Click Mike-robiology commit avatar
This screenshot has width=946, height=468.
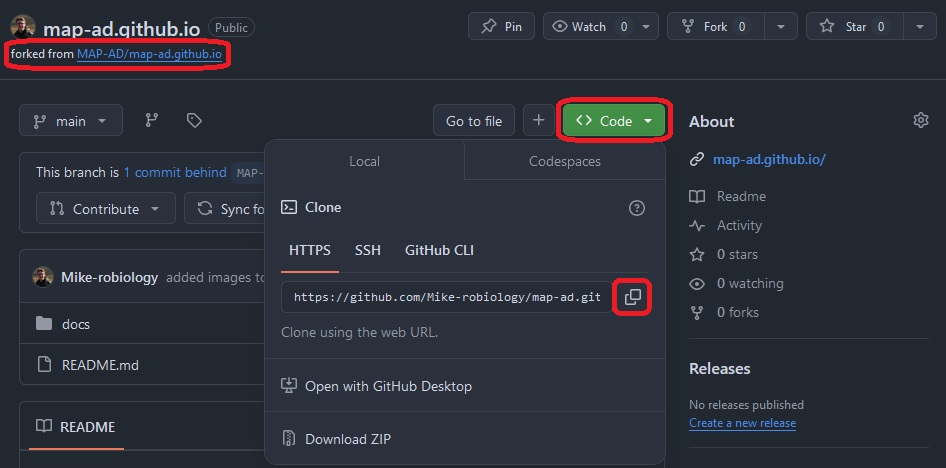click(x=43, y=277)
